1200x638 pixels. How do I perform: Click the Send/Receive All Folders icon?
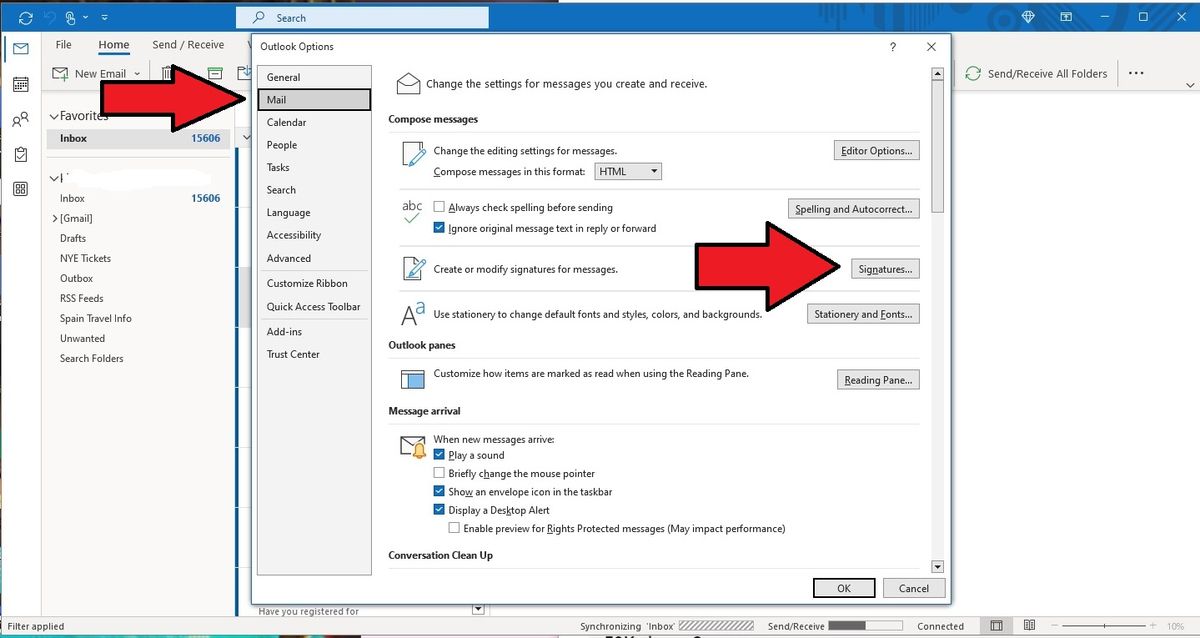coord(972,73)
